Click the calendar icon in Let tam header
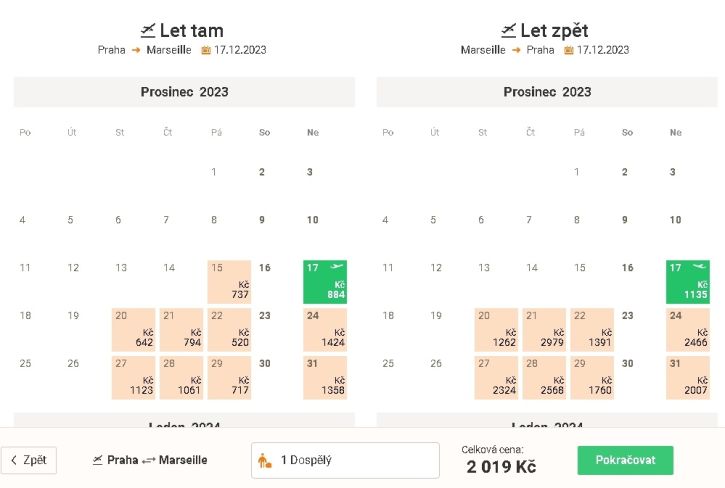Viewport: 725px width, 488px height. tap(206, 50)
